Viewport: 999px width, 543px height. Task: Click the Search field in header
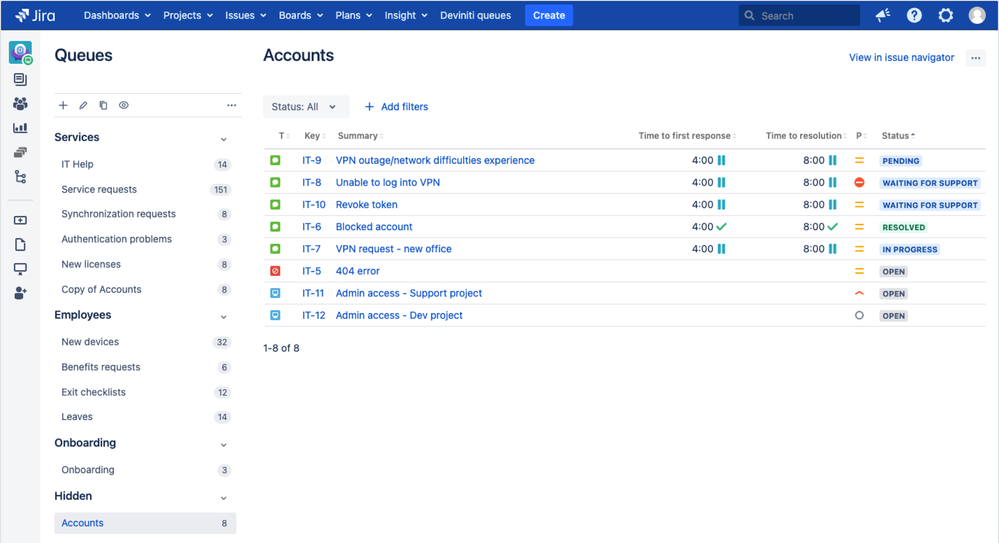coord(800,15)
